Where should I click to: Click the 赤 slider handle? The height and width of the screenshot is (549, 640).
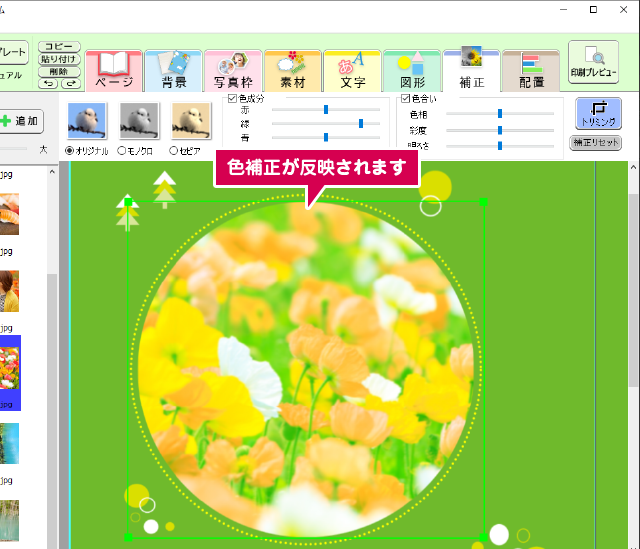(x=326, y=109)
